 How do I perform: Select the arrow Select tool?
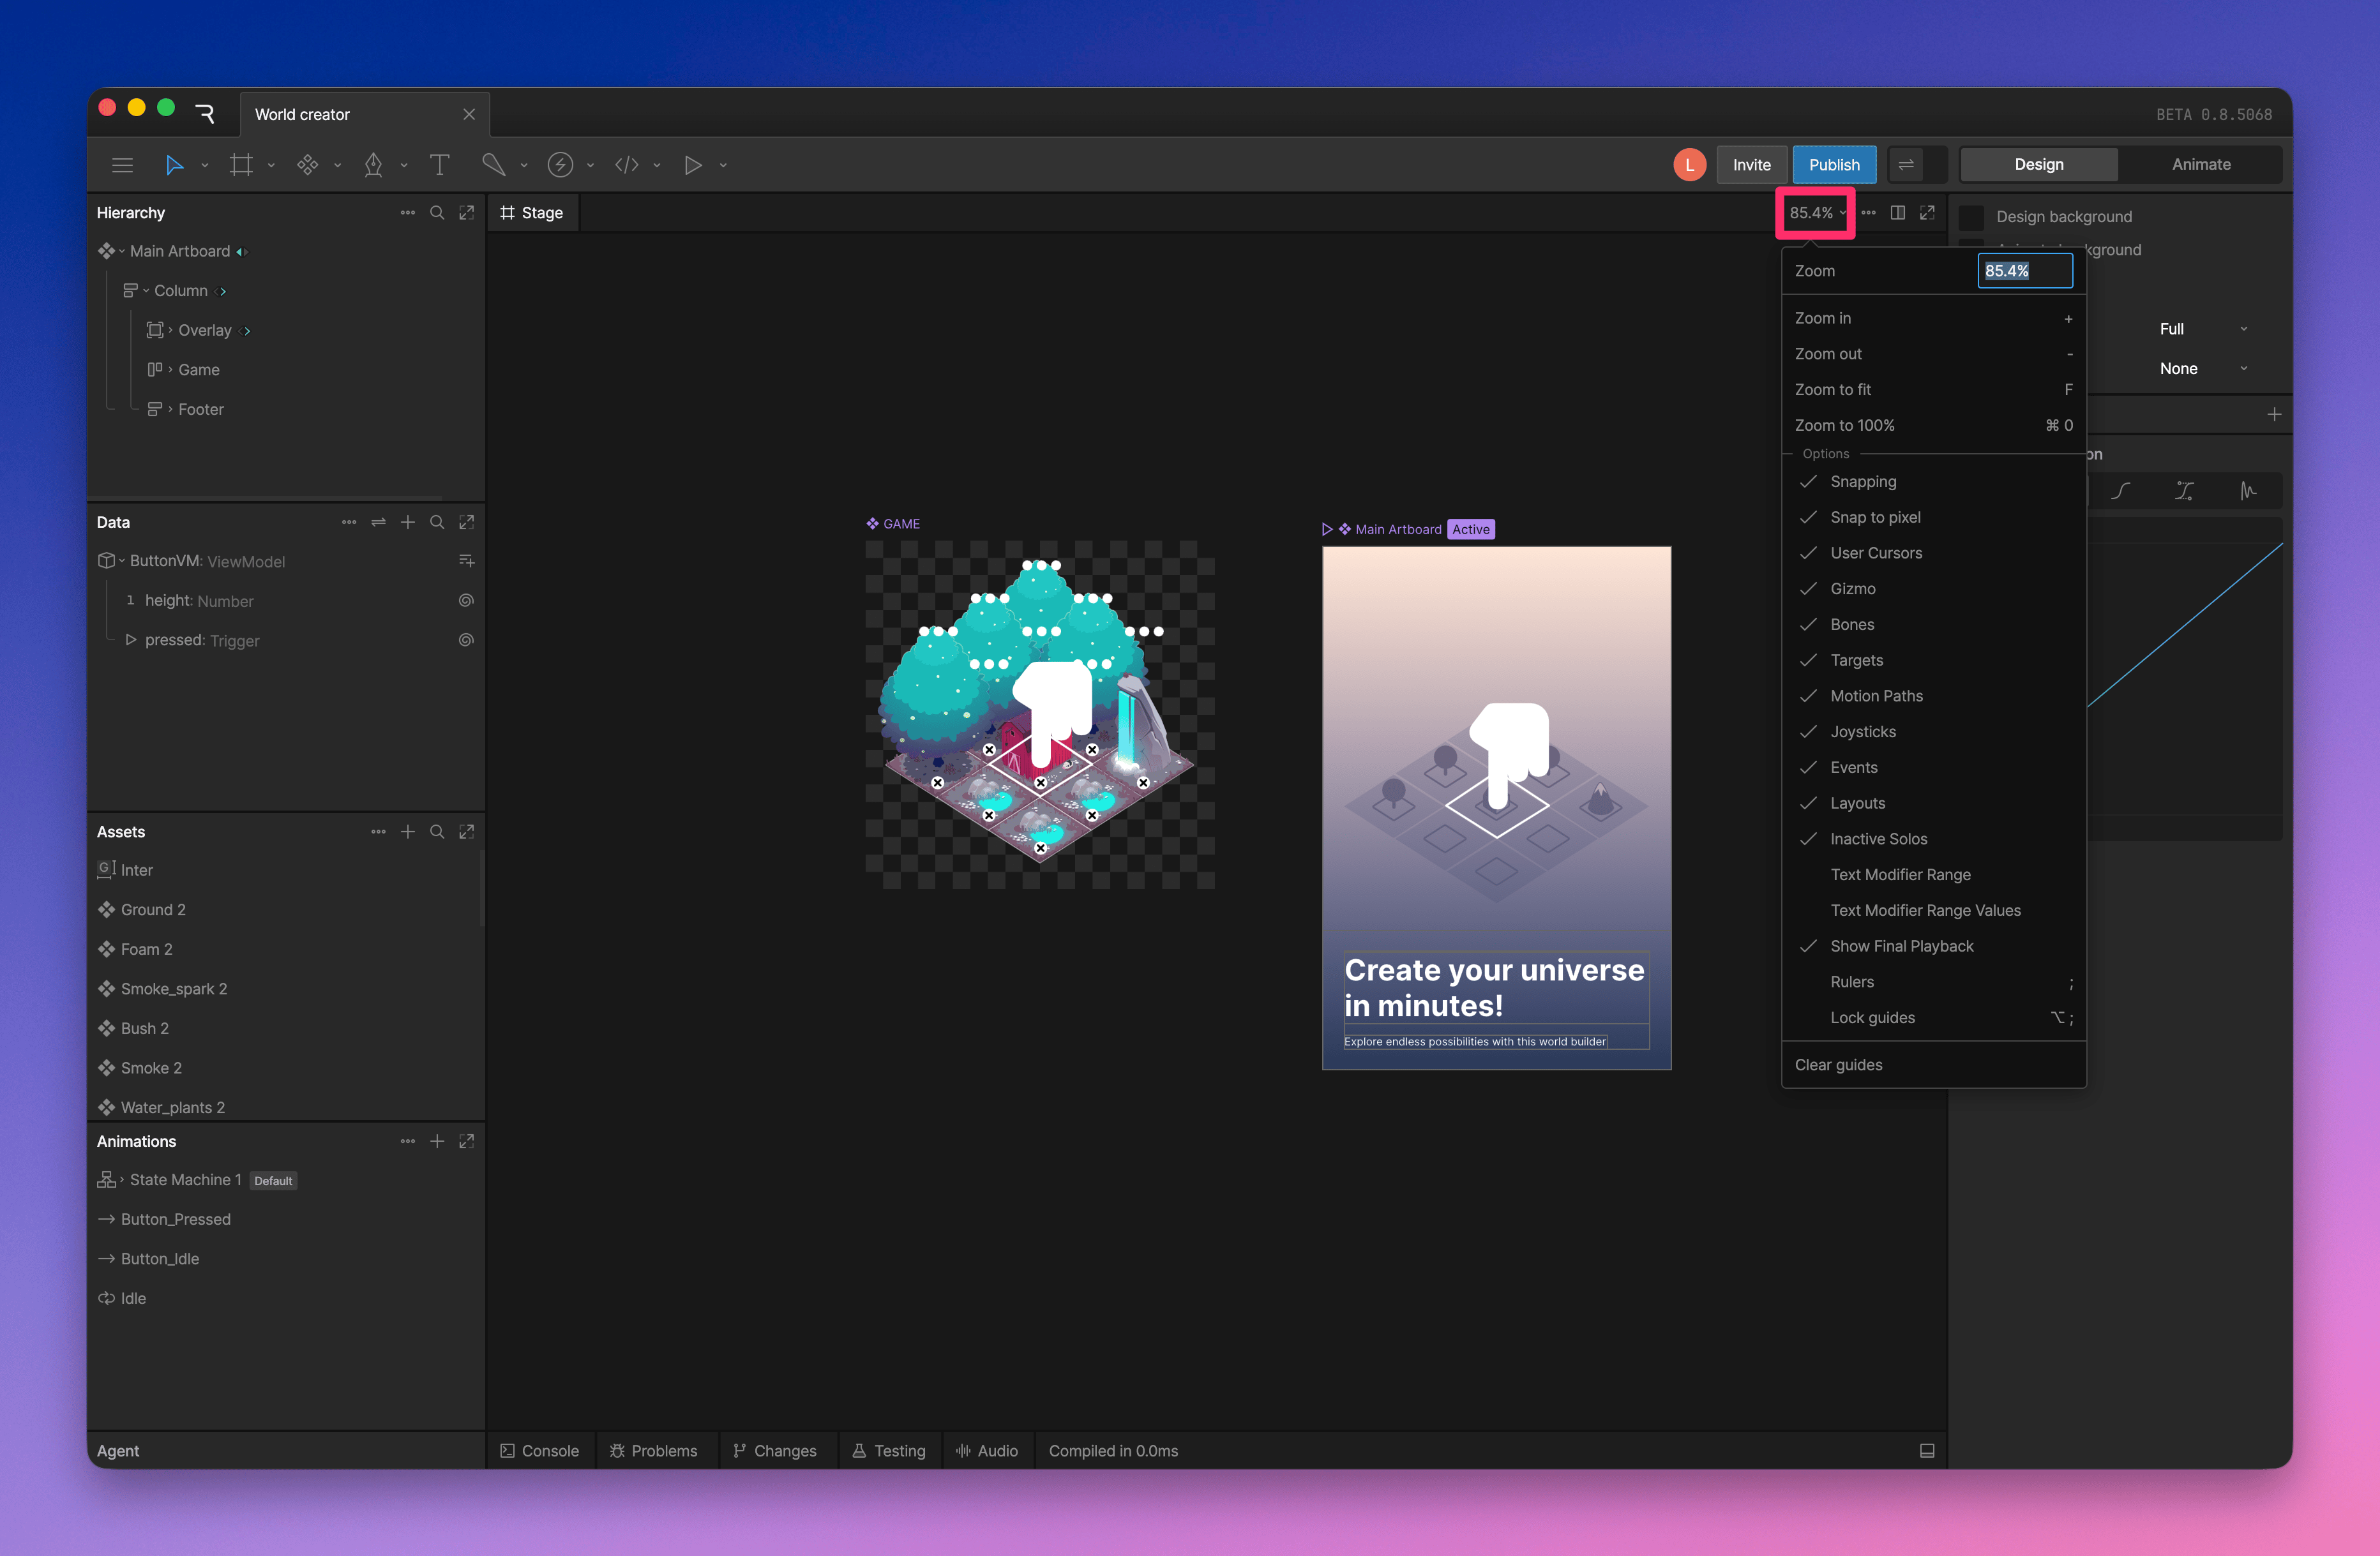click(x=174, y=165)
